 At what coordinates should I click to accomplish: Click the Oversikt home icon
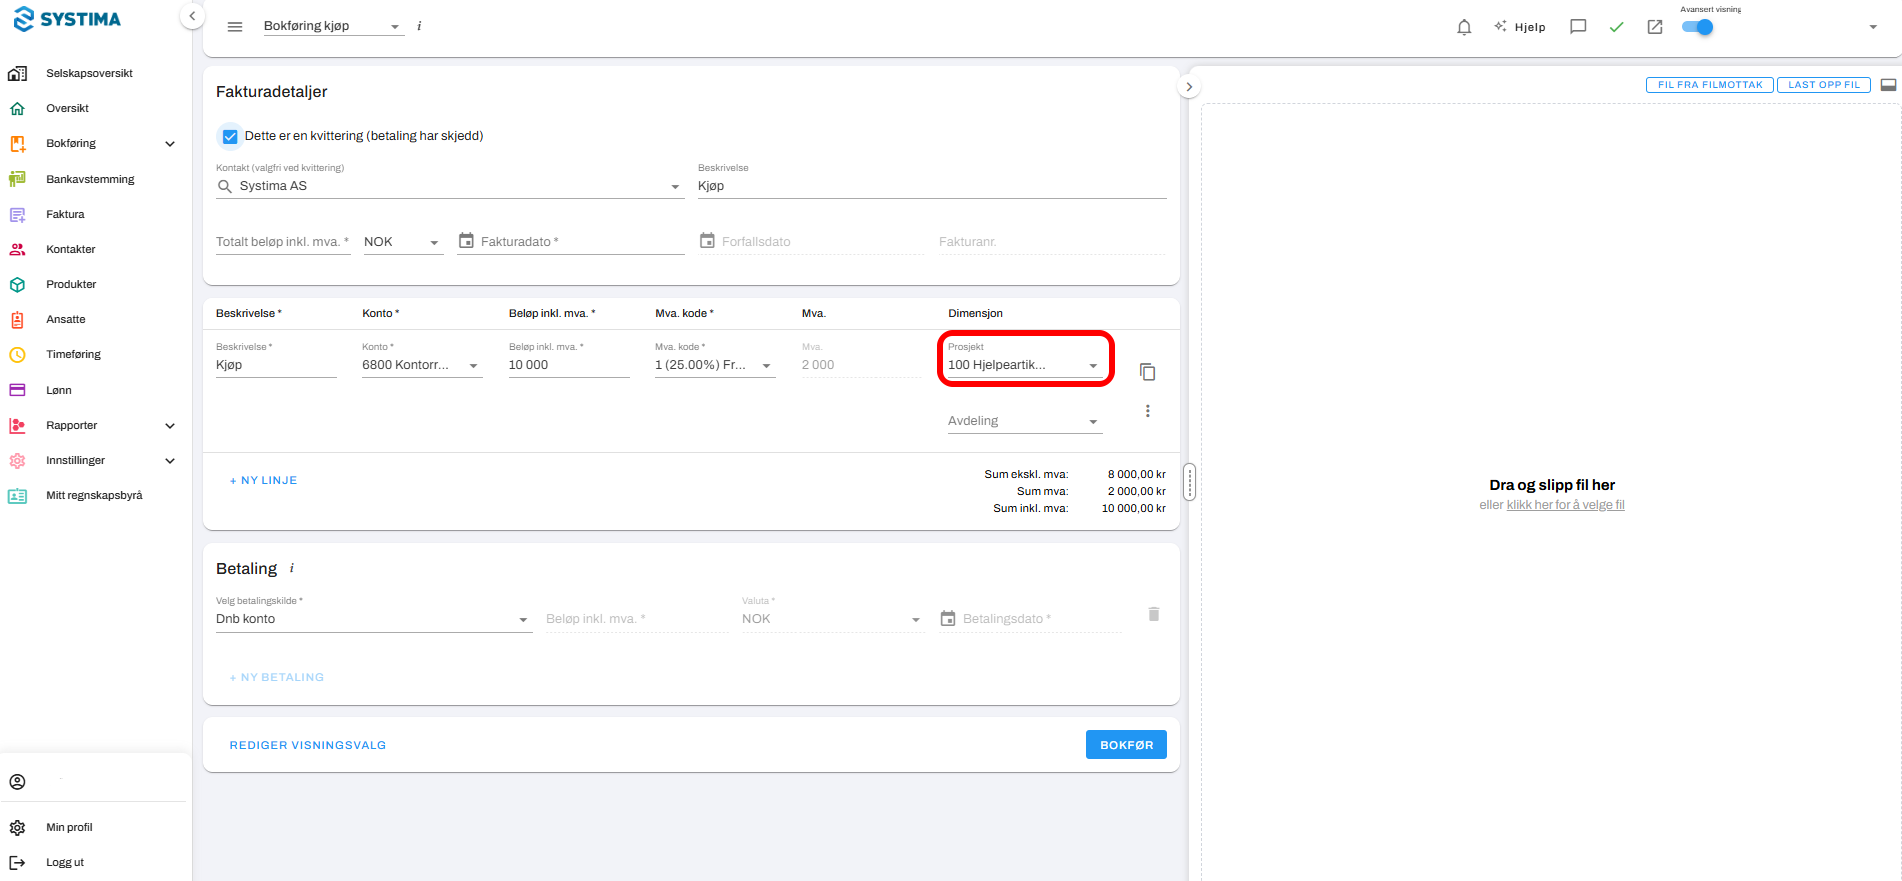point(17,108)
